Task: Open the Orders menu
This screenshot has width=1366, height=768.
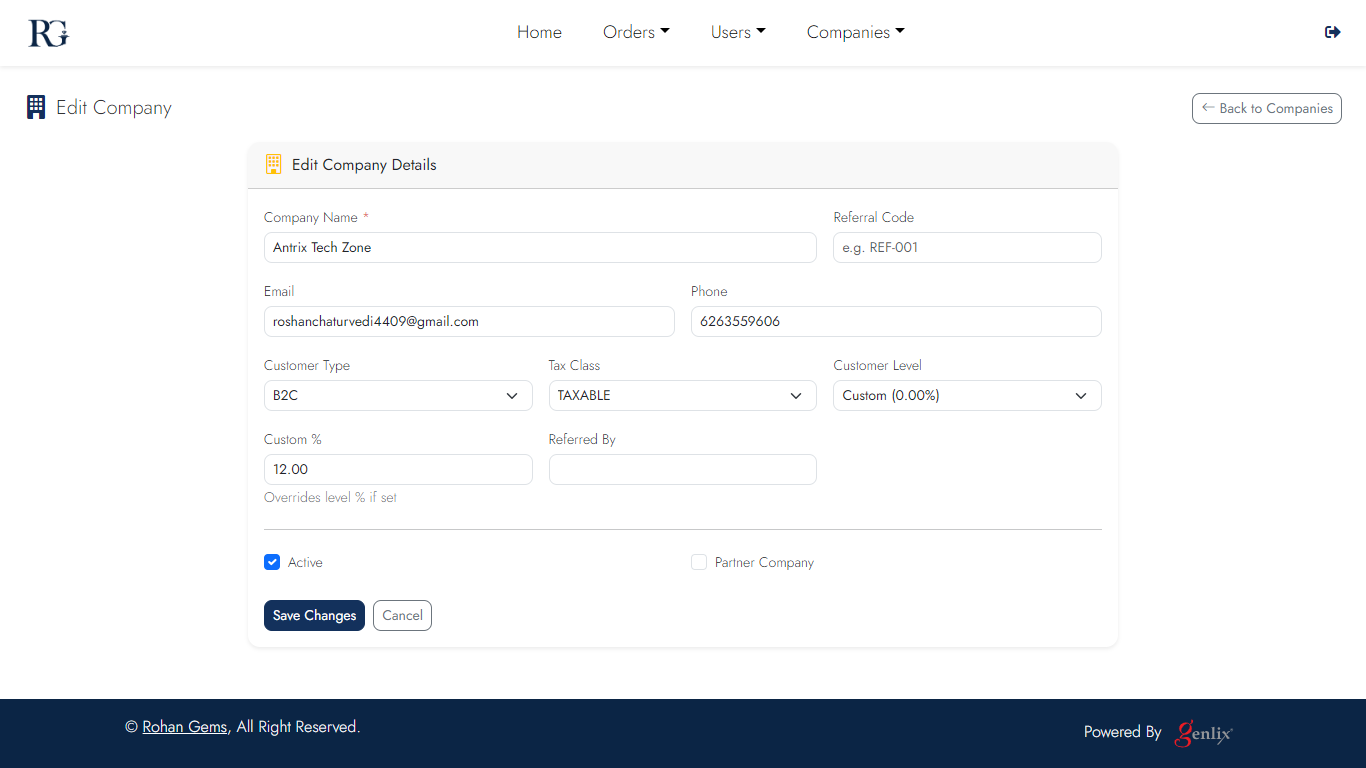Action: (636, 32)
